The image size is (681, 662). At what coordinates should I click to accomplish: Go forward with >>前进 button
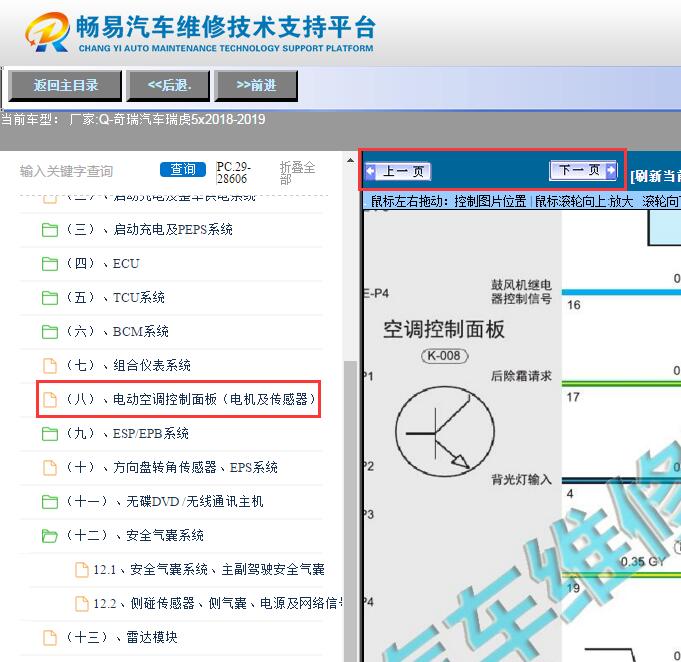tap(256, 86)
